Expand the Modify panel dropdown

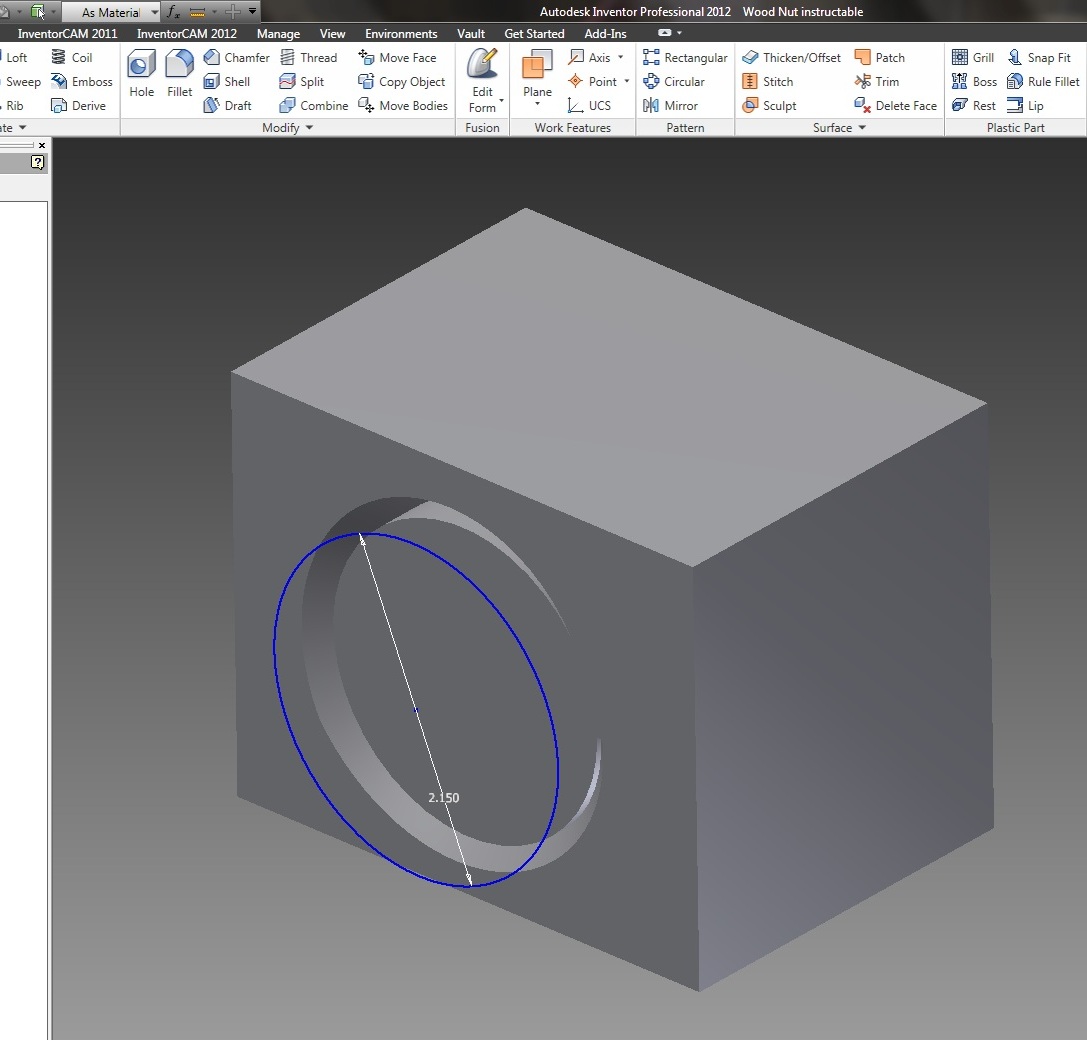[x=309, y=128]
